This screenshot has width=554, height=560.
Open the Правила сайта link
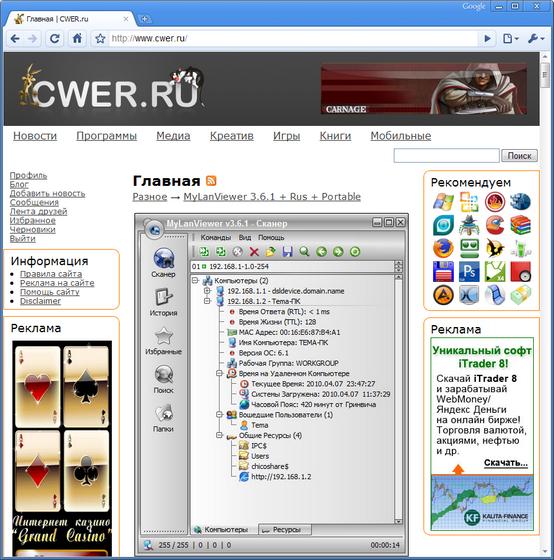pos(51,274)
